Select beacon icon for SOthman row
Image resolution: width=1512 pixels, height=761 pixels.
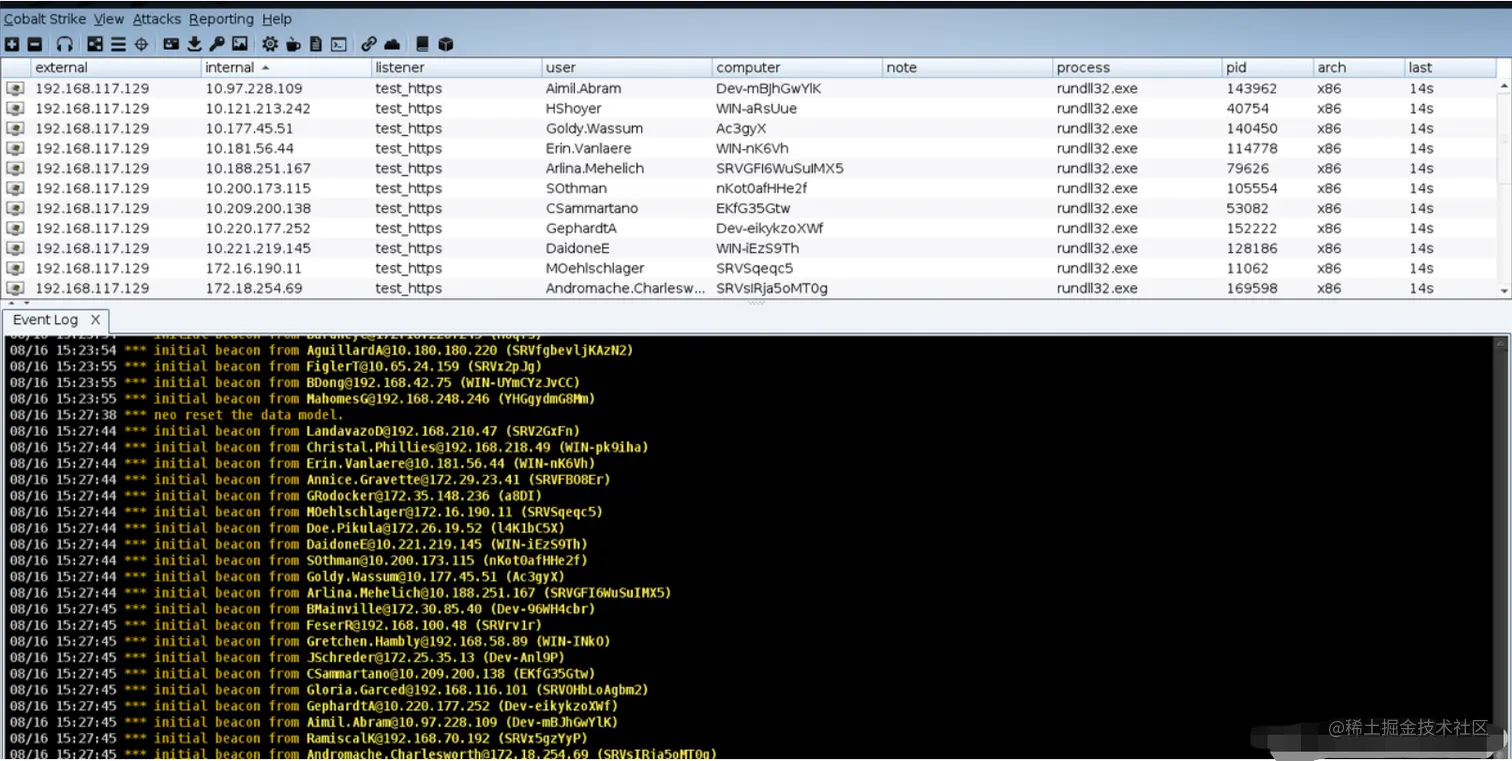[15, 188]
